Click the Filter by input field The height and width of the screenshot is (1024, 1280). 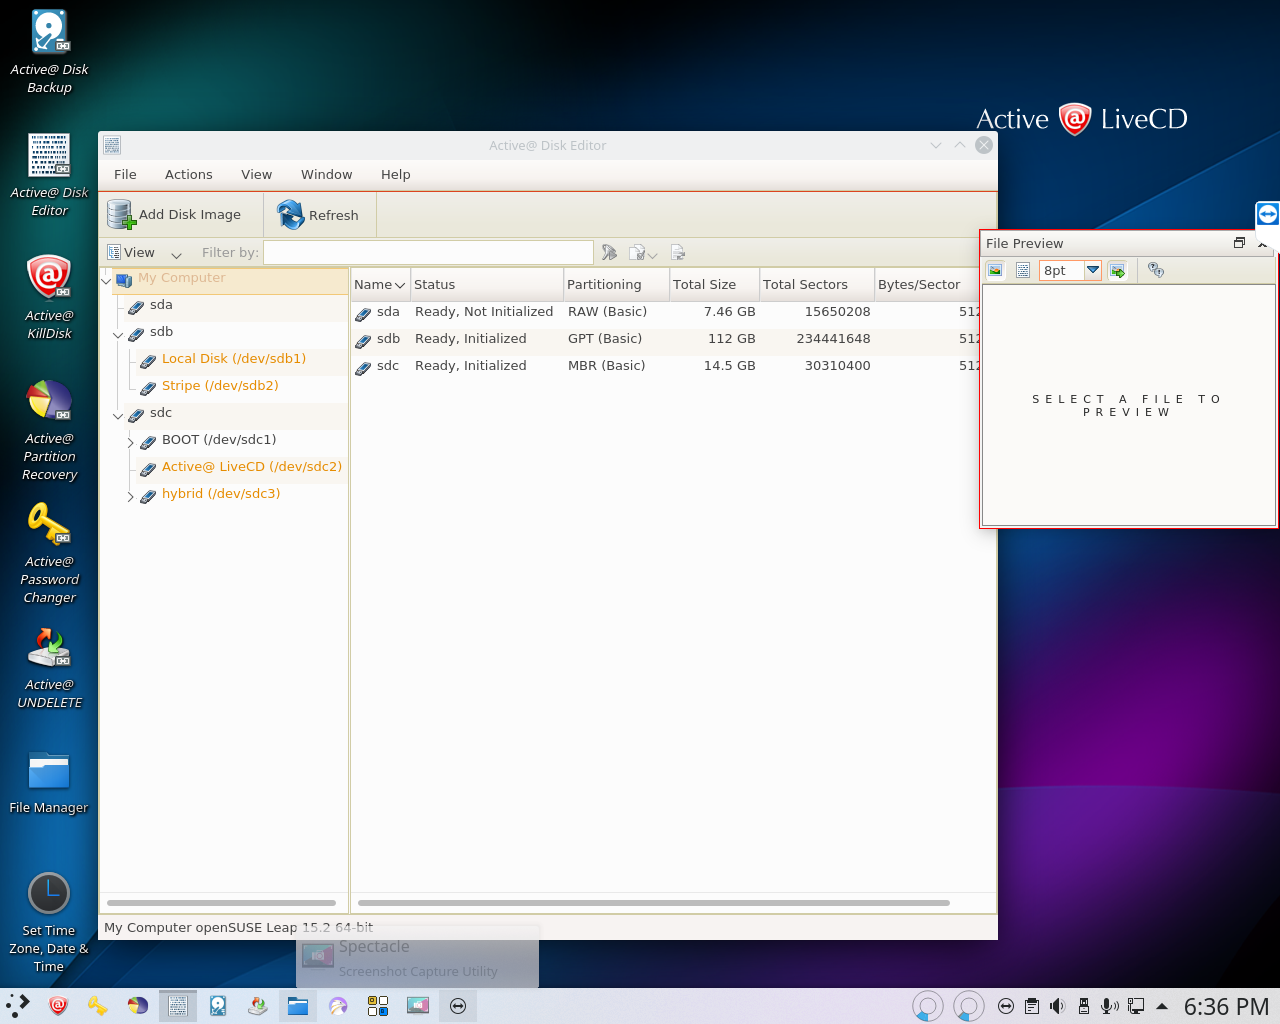428,253
